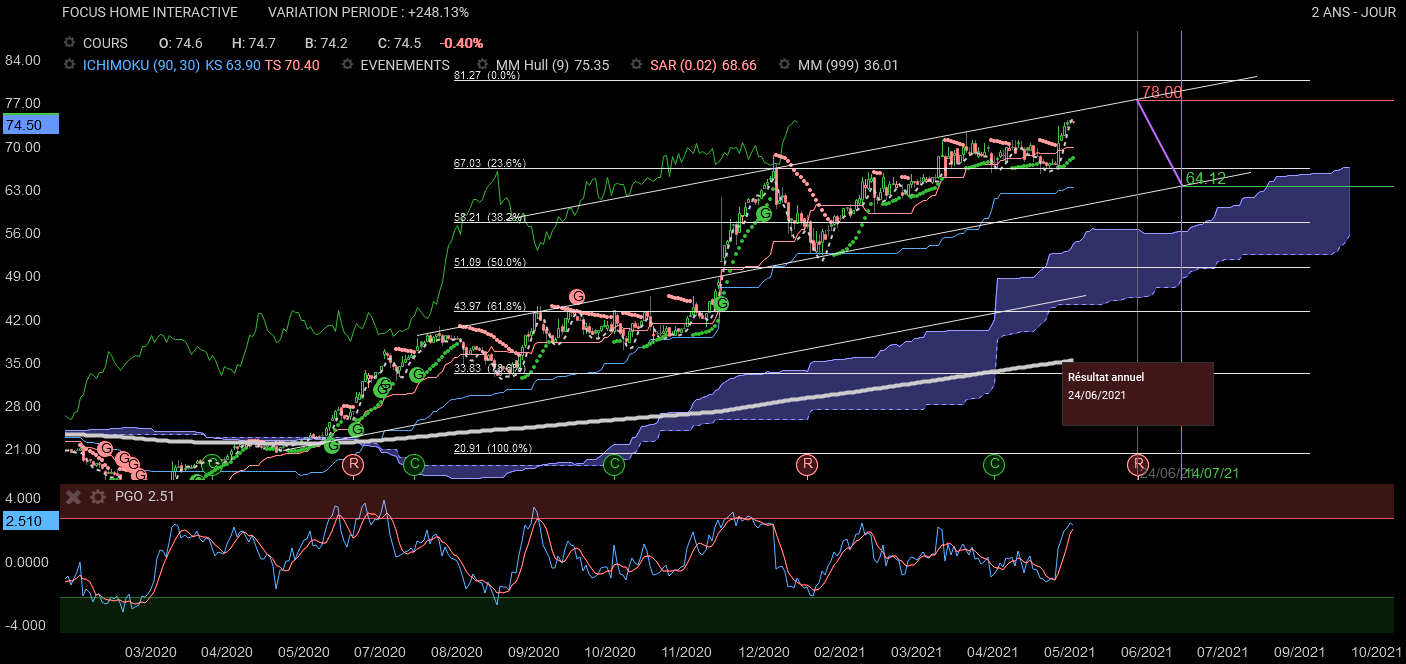This screenshot has width=1406, height=664.
Task: Click the FOCUS HOME INTERACTIVE title
Action: pos(150,12)
